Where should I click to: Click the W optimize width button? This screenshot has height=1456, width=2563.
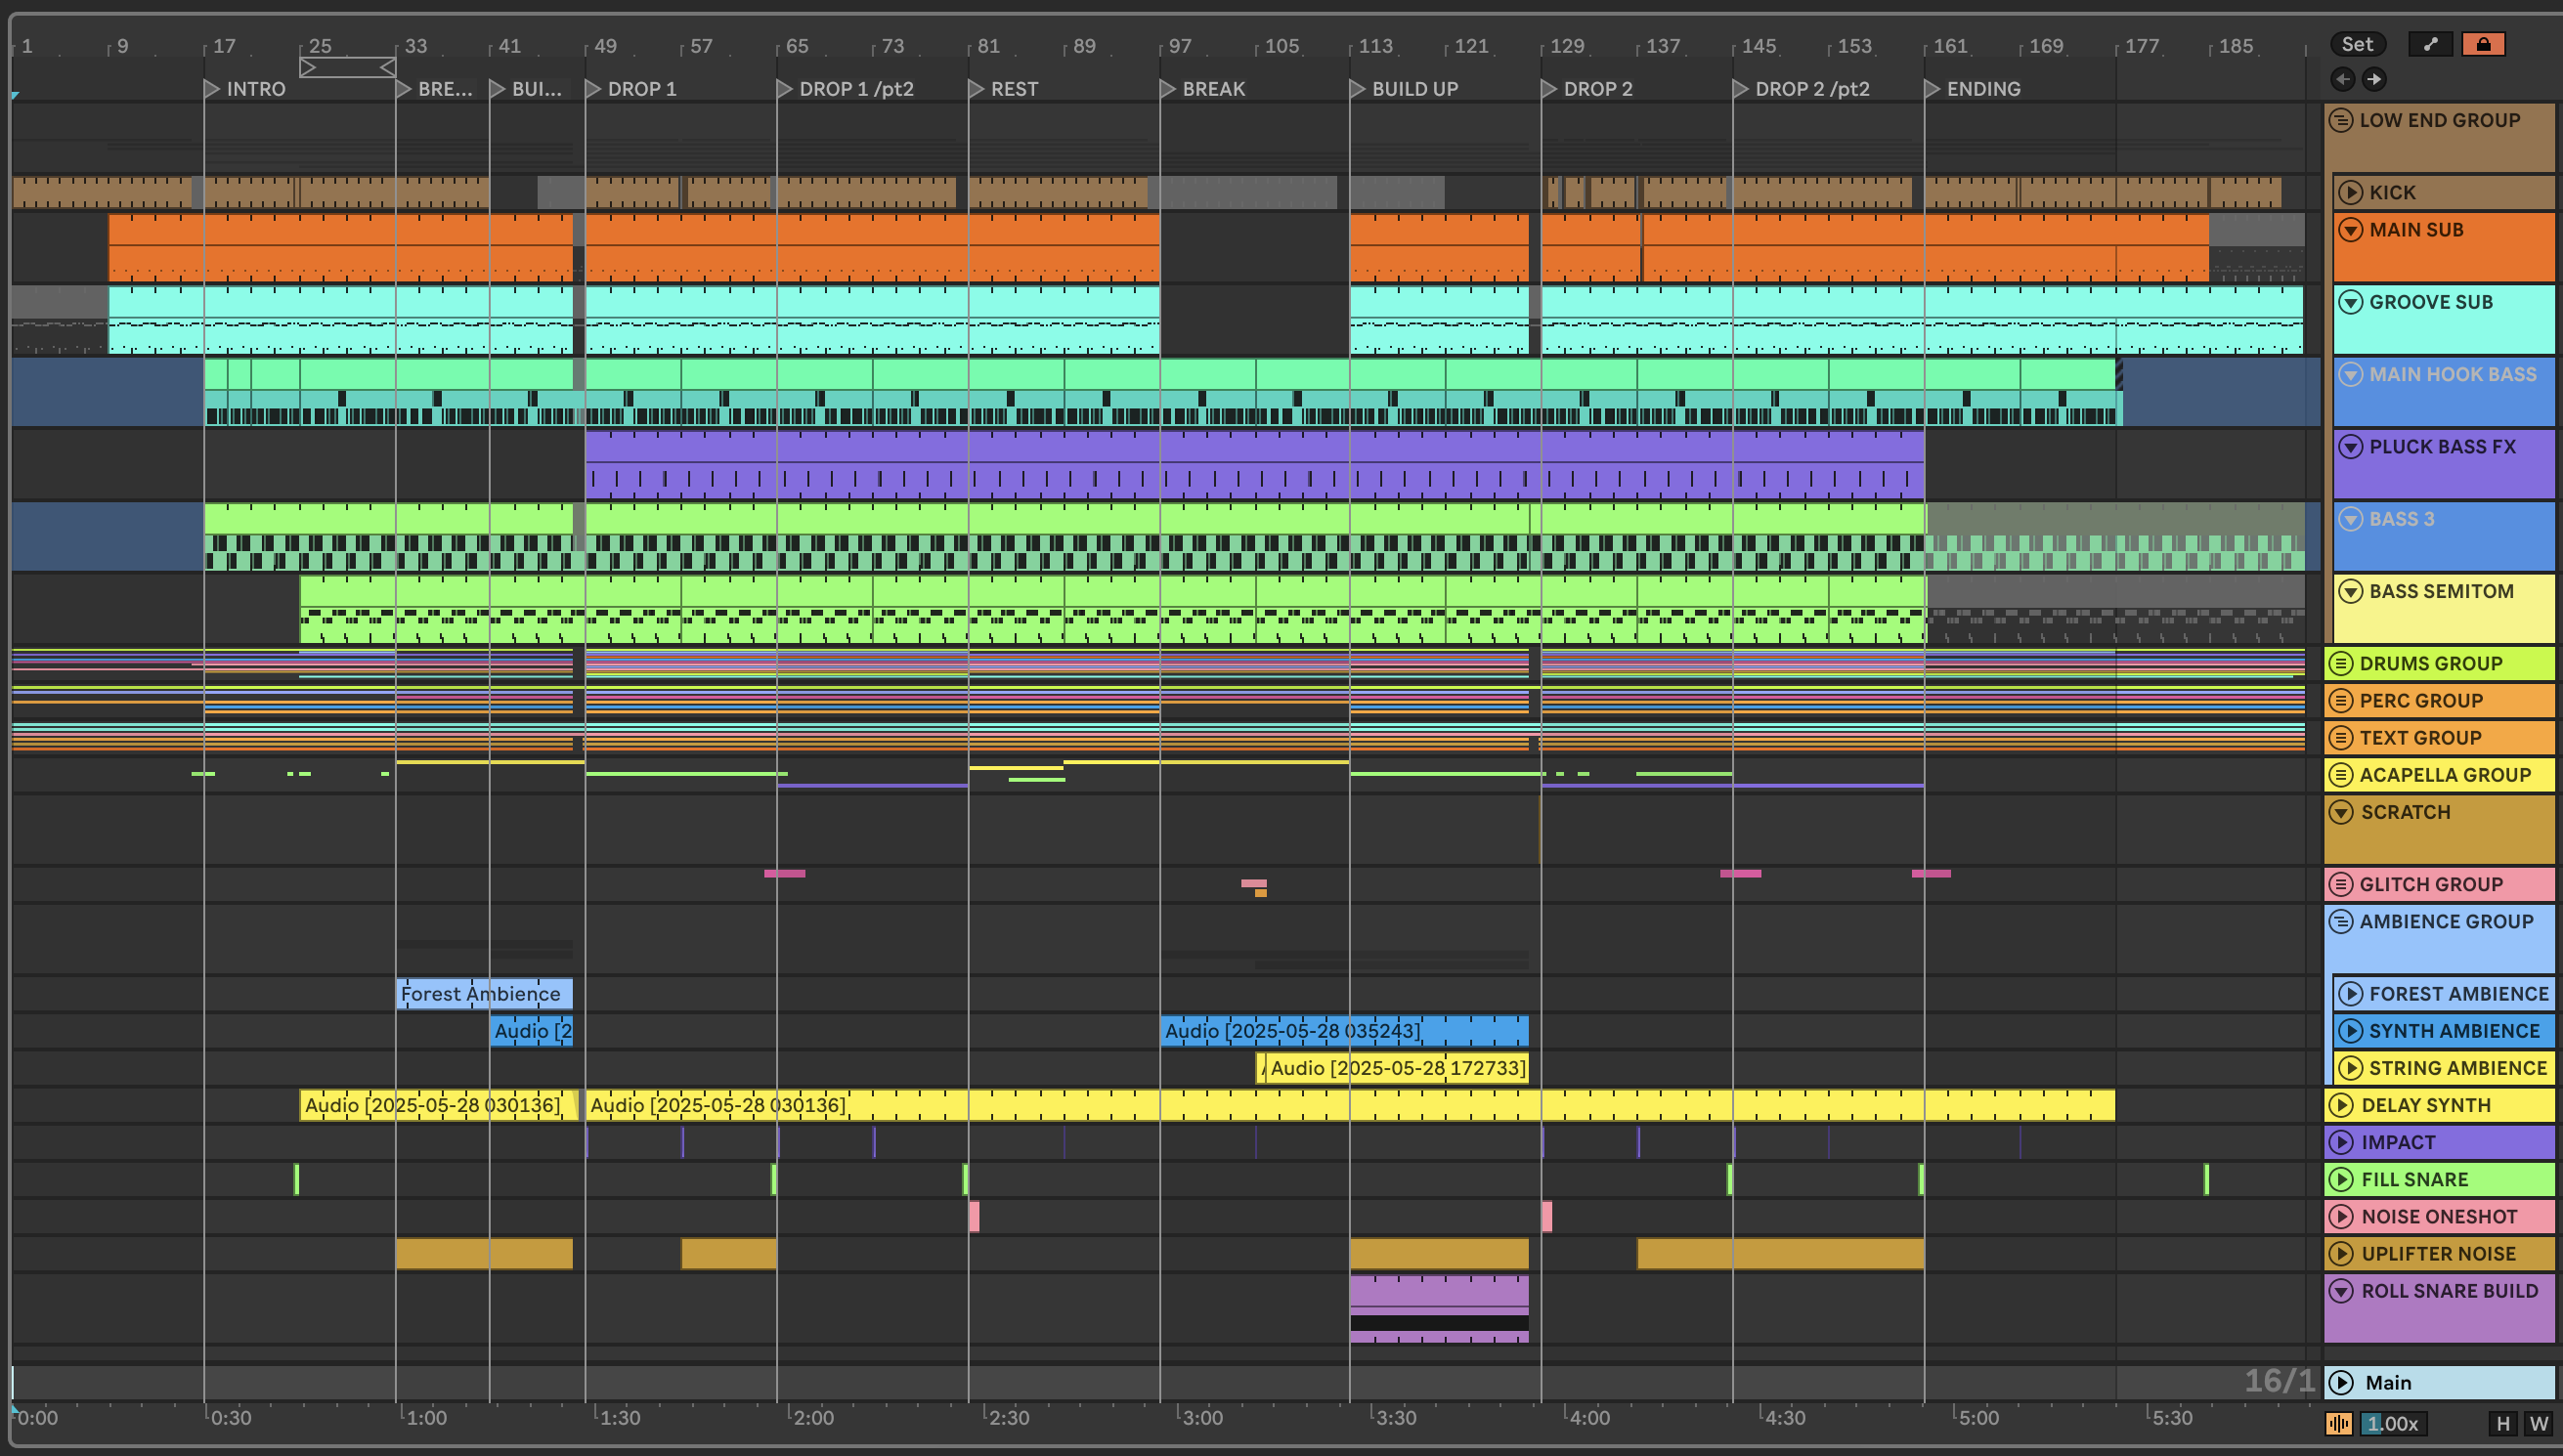coord(2538,1423)
